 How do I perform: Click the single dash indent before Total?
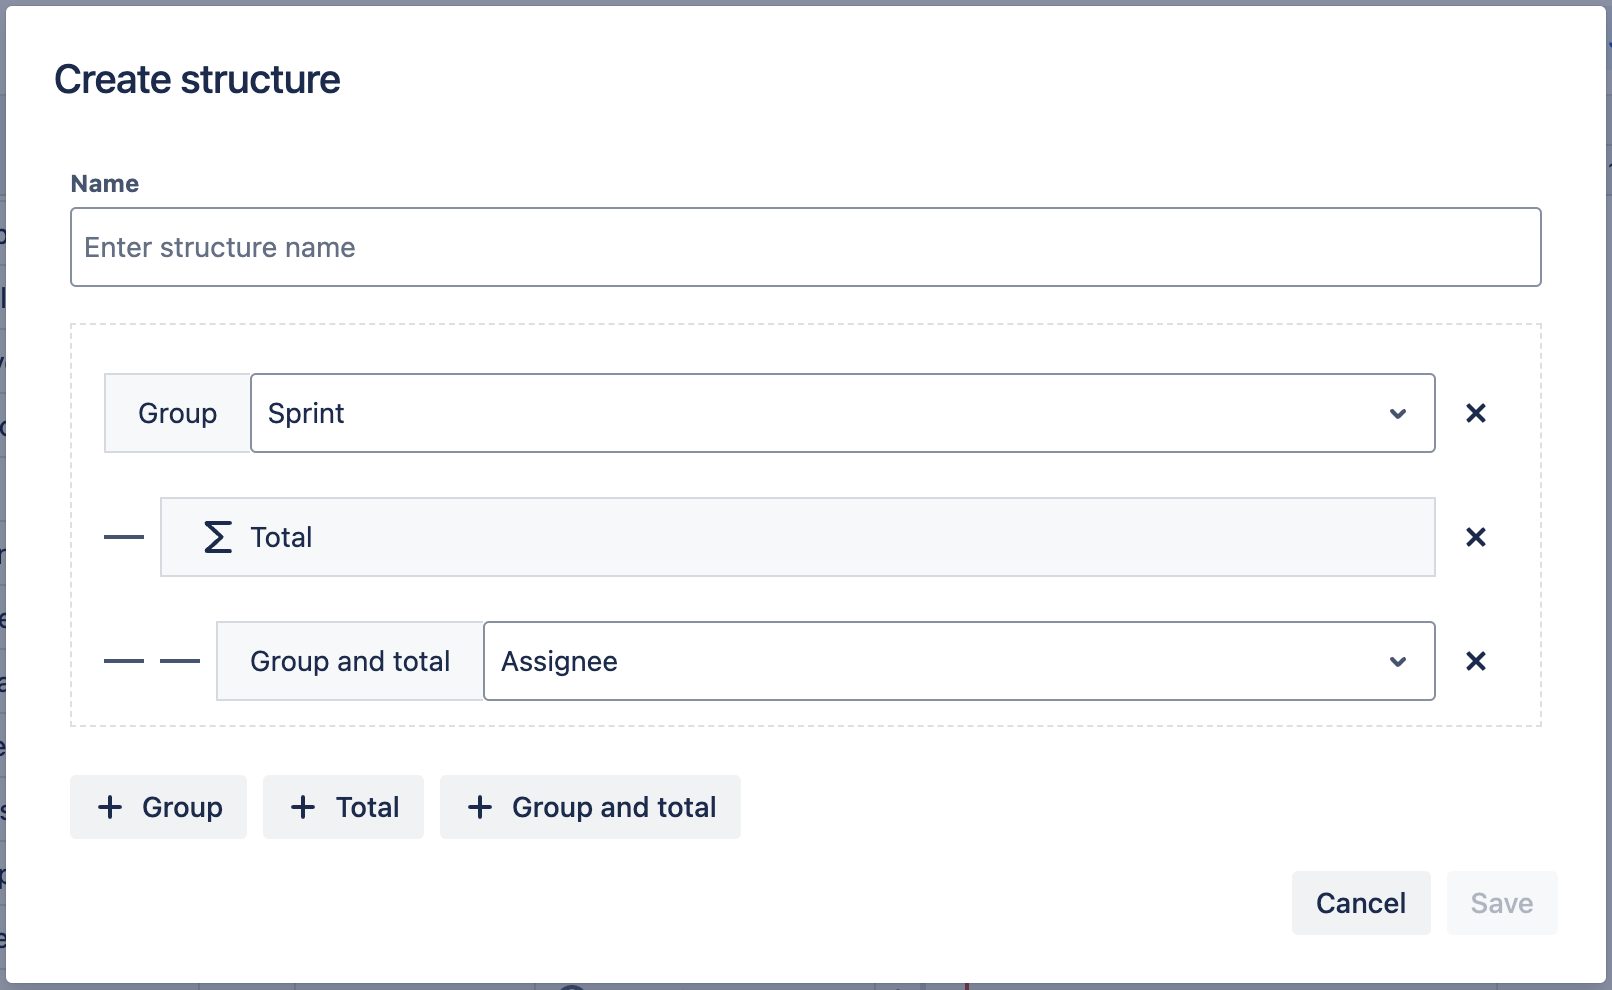pyautogui.click(x=124, y=537)
